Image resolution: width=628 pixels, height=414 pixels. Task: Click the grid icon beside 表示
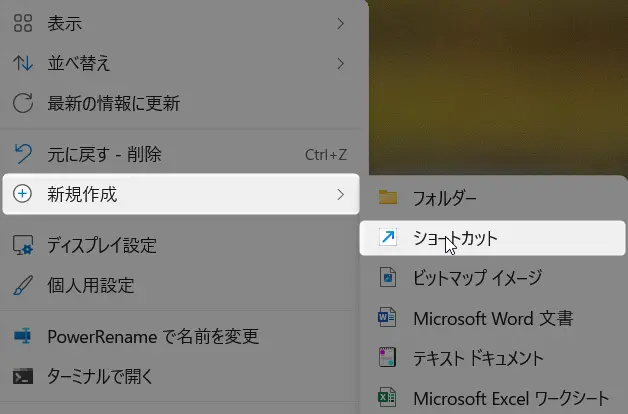coord(22,23)
